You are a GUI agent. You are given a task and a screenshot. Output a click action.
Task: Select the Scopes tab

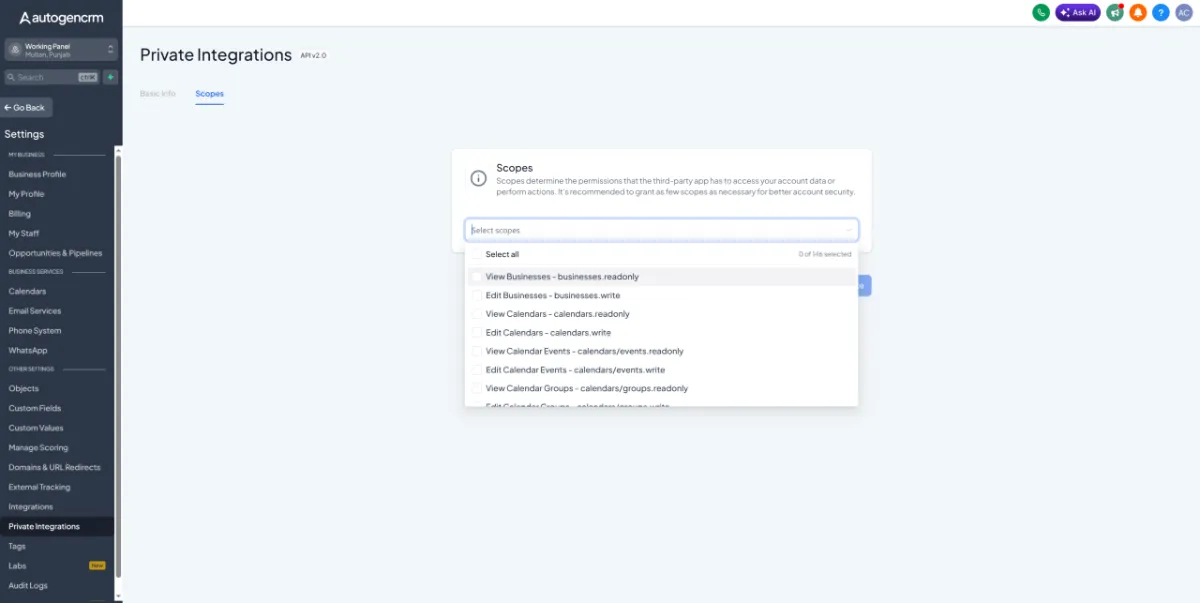(209, 94)
